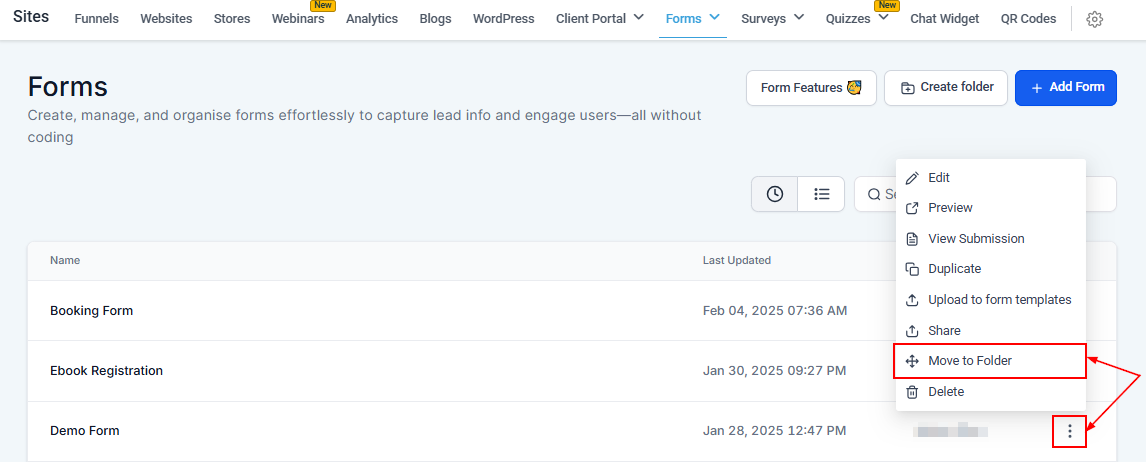The height and width of the screenshot is (462, 1146).
Task: Open the settings gear icon
Action: [1094, 20]
